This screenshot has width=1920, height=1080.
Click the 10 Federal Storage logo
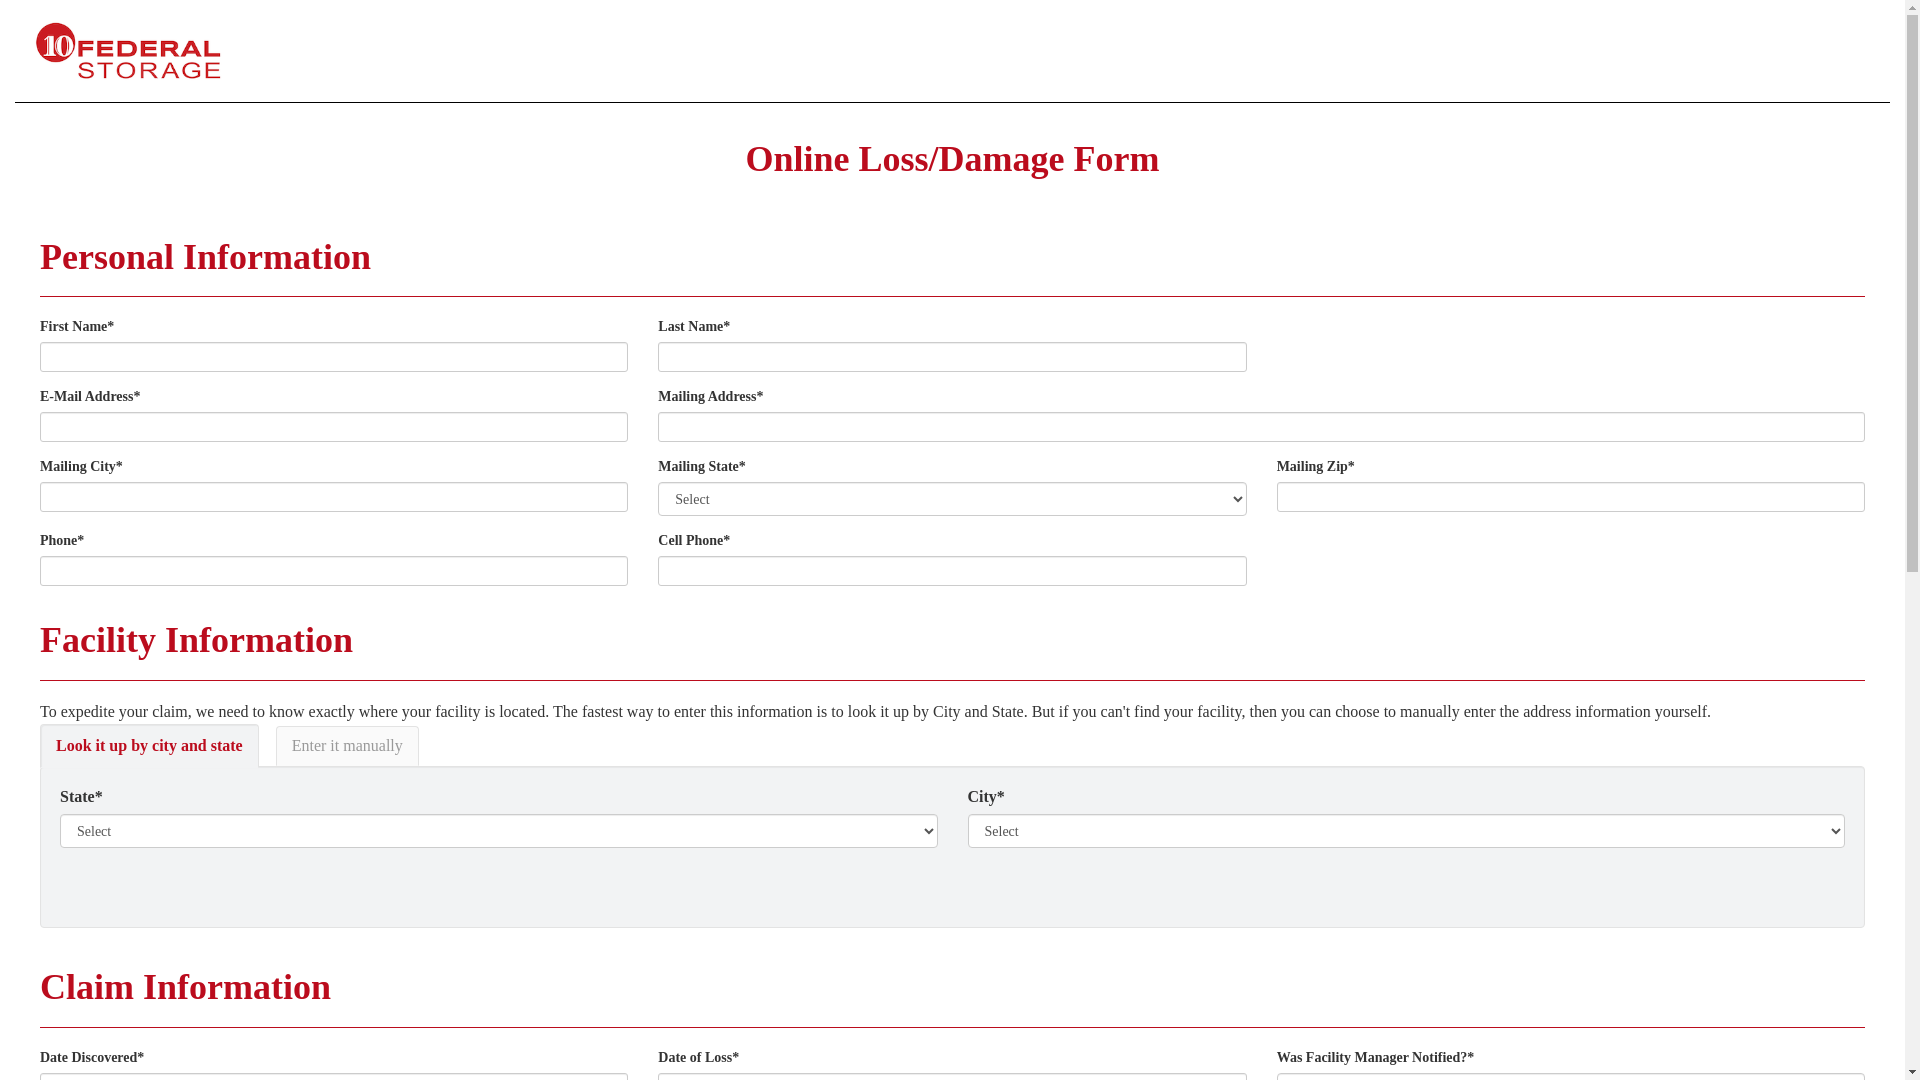128,51
